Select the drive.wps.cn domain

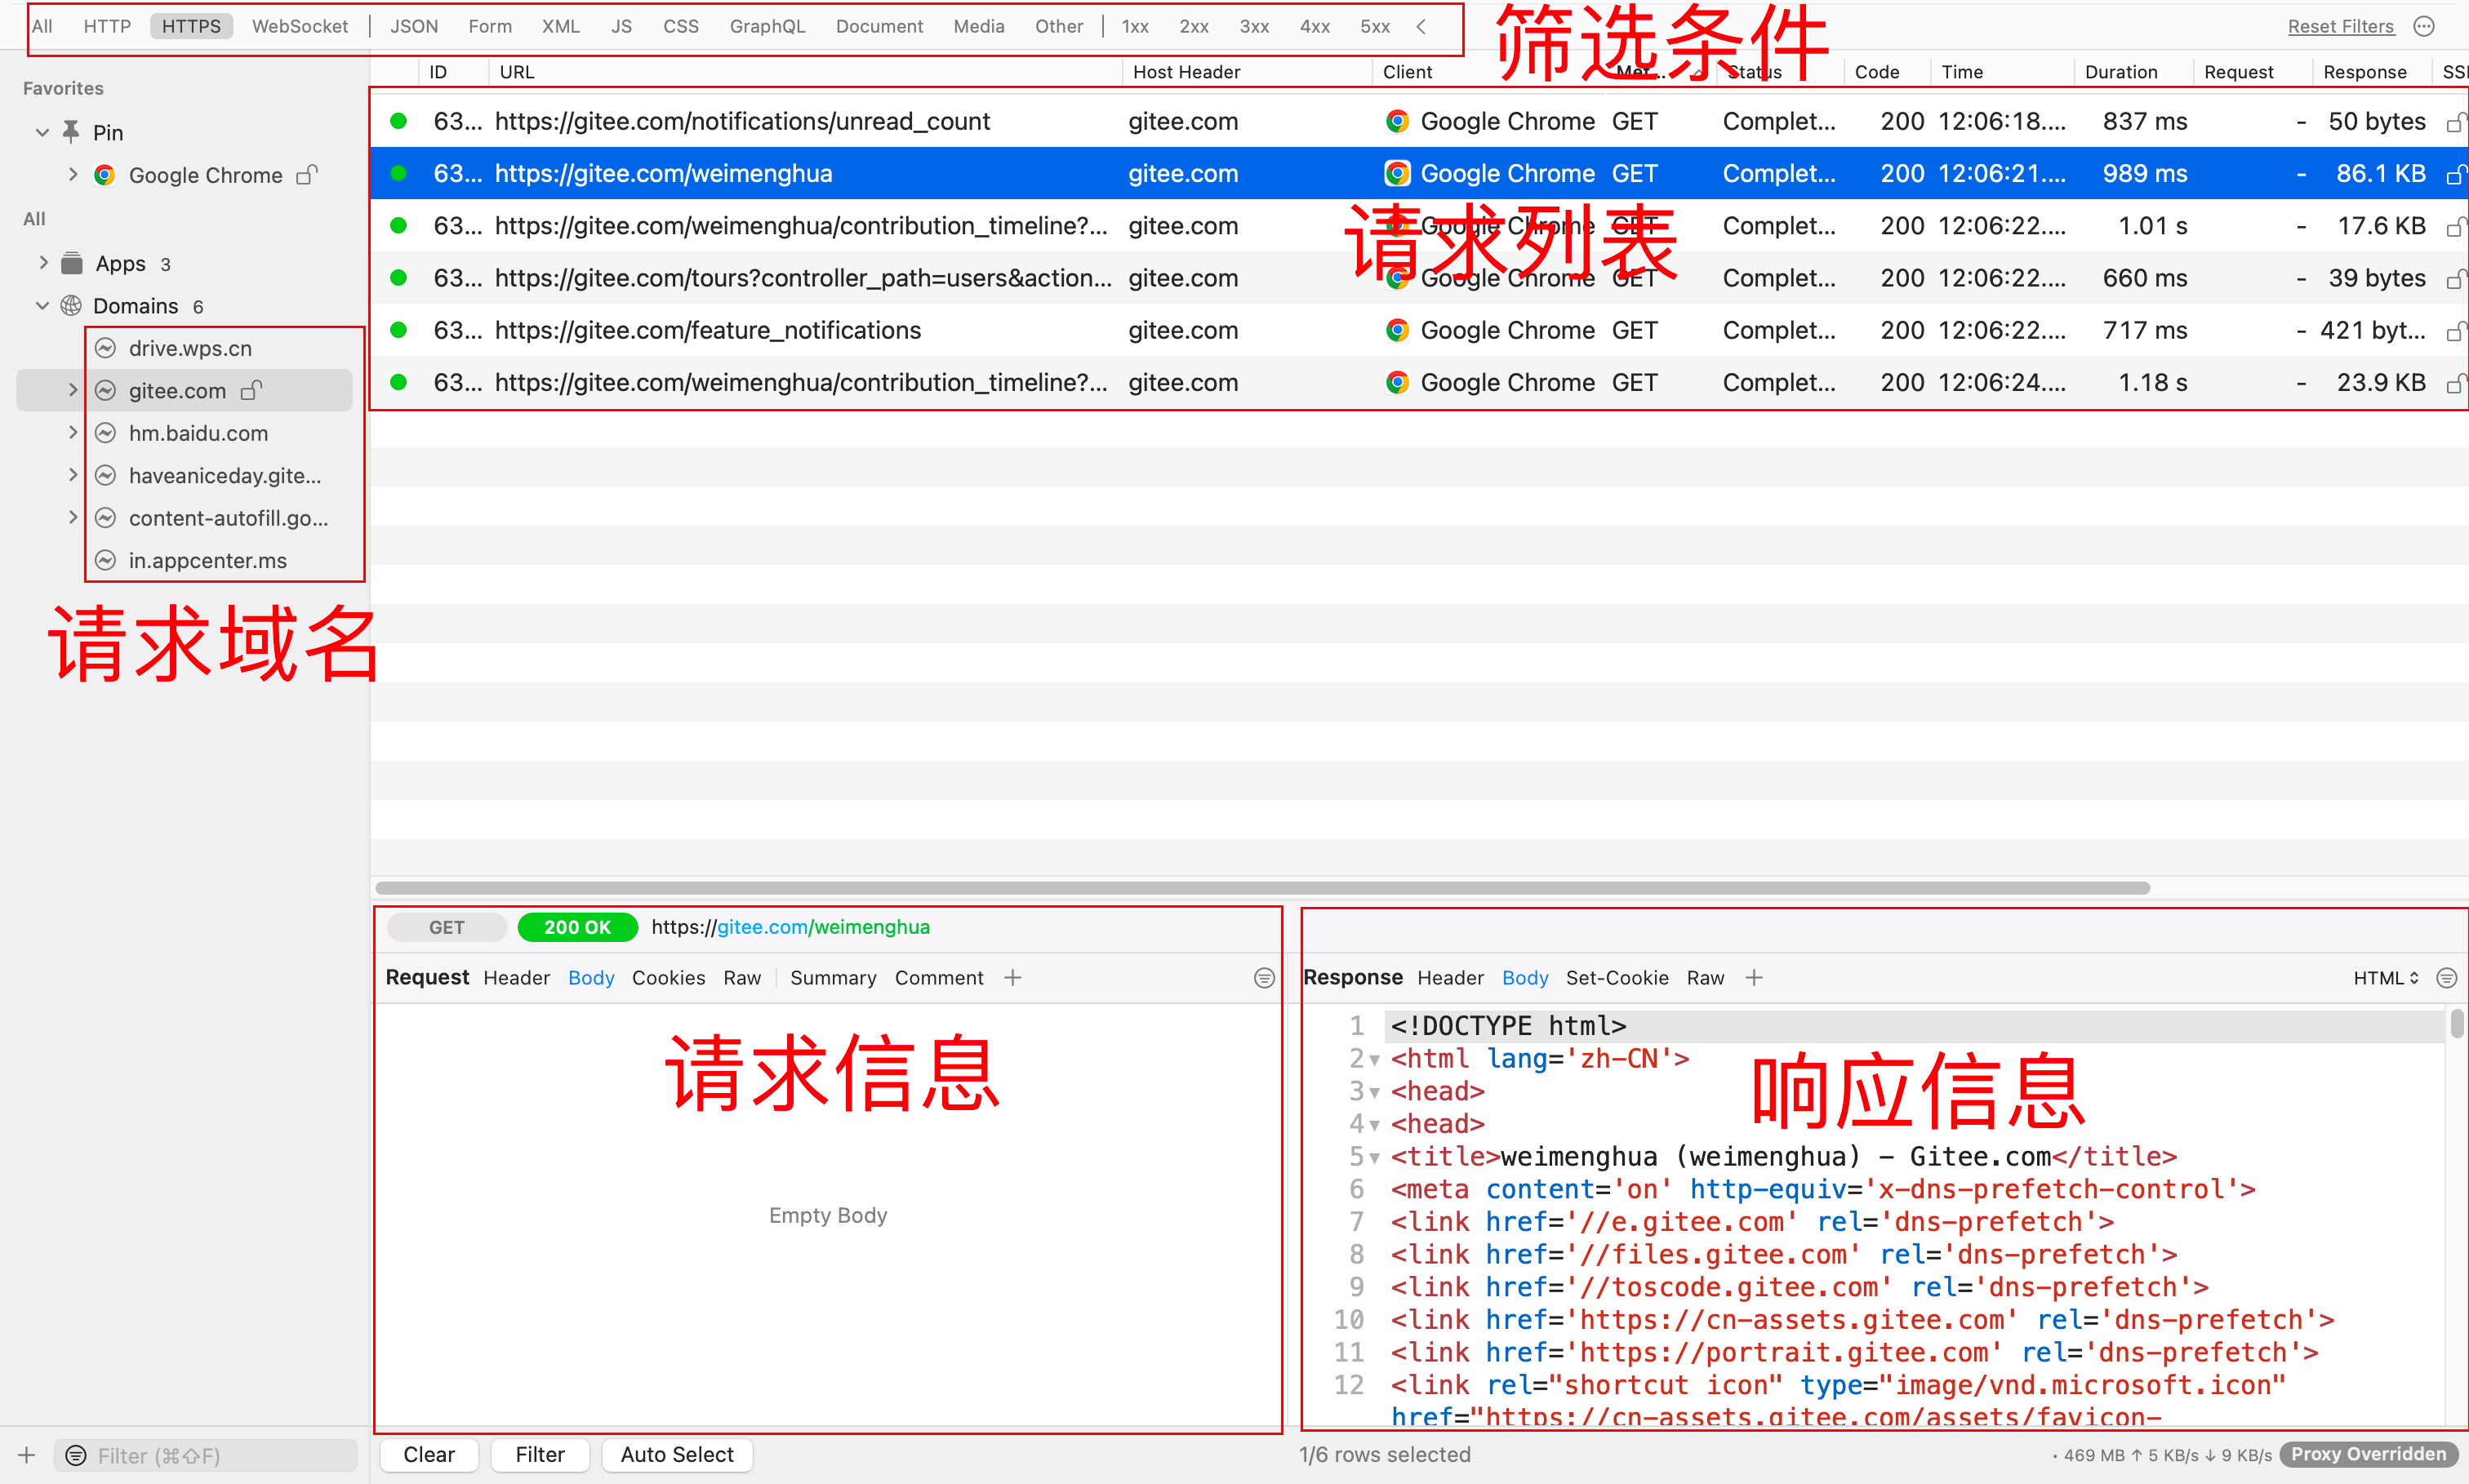[x=190, y=348]
